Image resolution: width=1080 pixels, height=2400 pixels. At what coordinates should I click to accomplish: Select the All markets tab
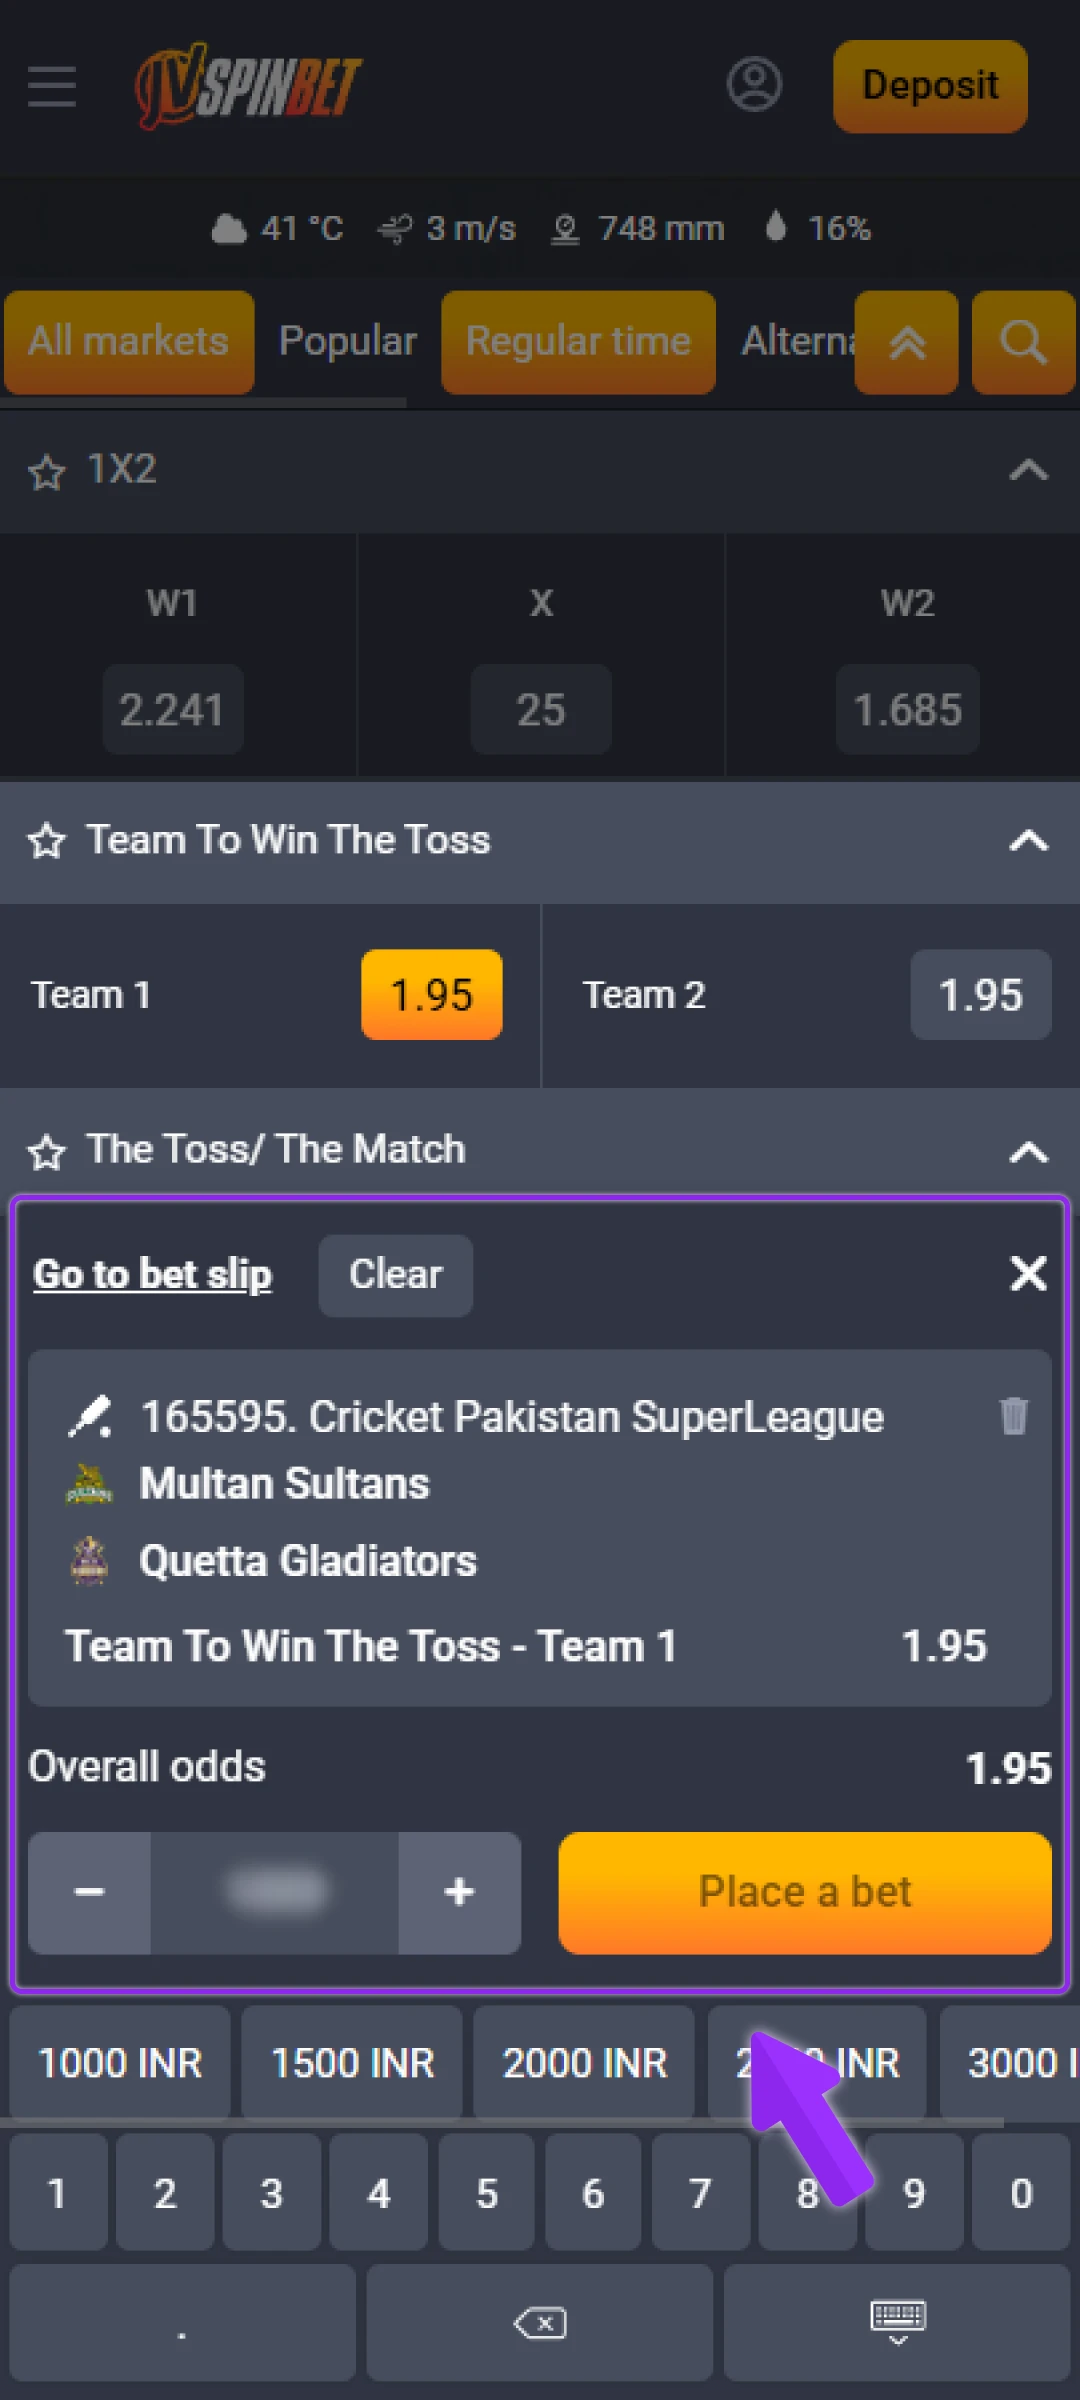[128, 341]
